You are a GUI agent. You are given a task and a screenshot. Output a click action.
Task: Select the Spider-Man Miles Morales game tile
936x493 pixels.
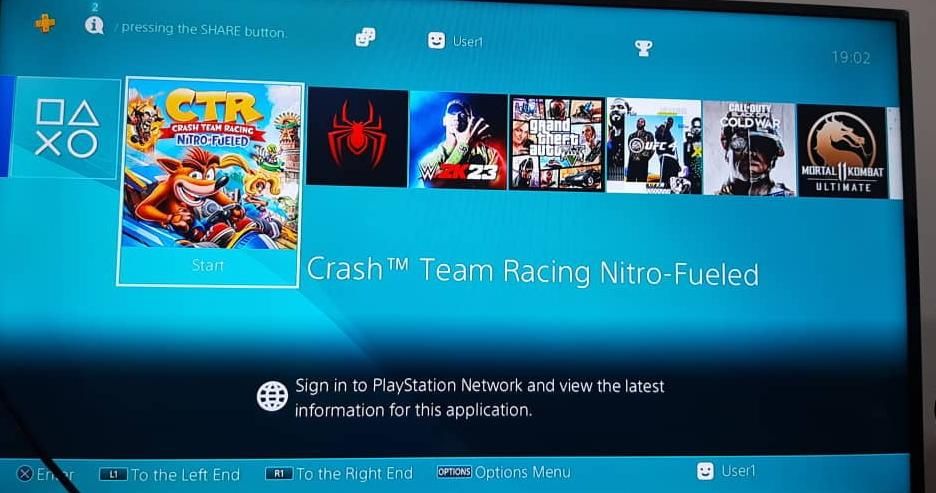(357, 137)
